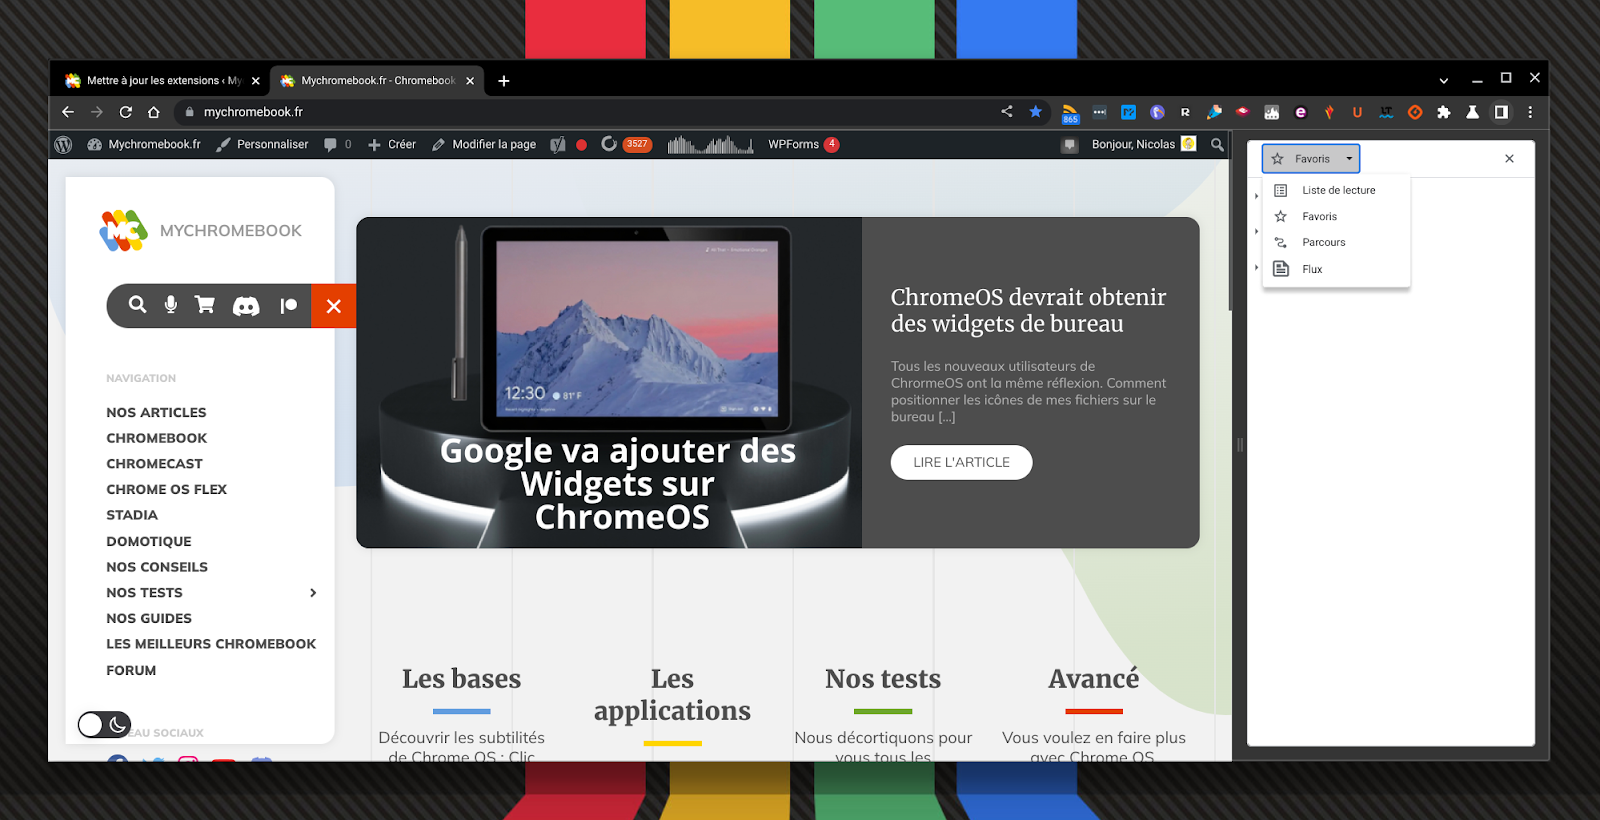Open the tab search chevron
The height and width of the screenshot is (820, 1600).
click(x=1443, y=81)
